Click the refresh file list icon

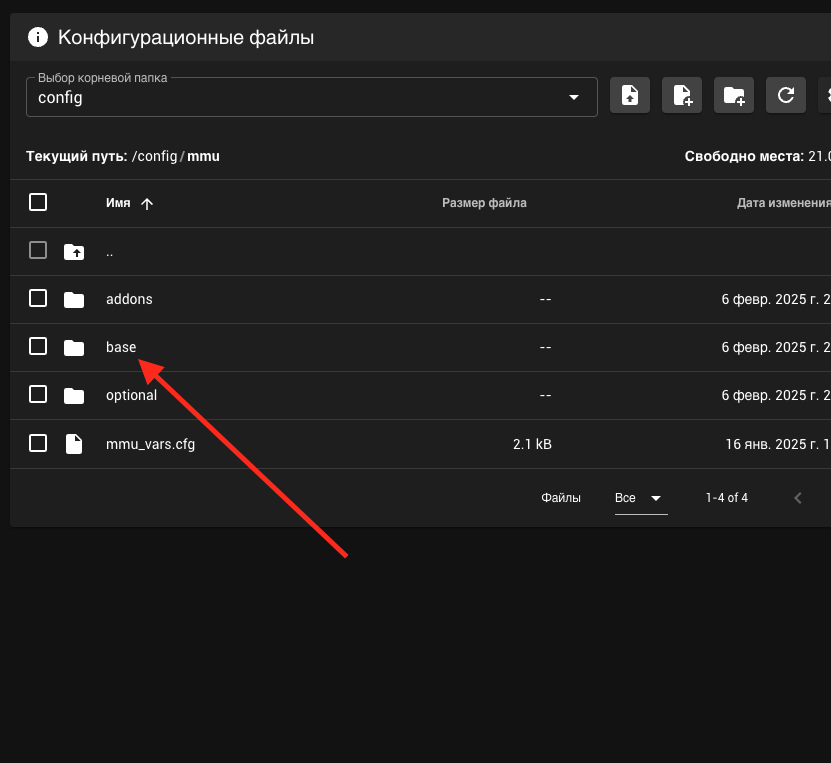click(x=785, y=95)
